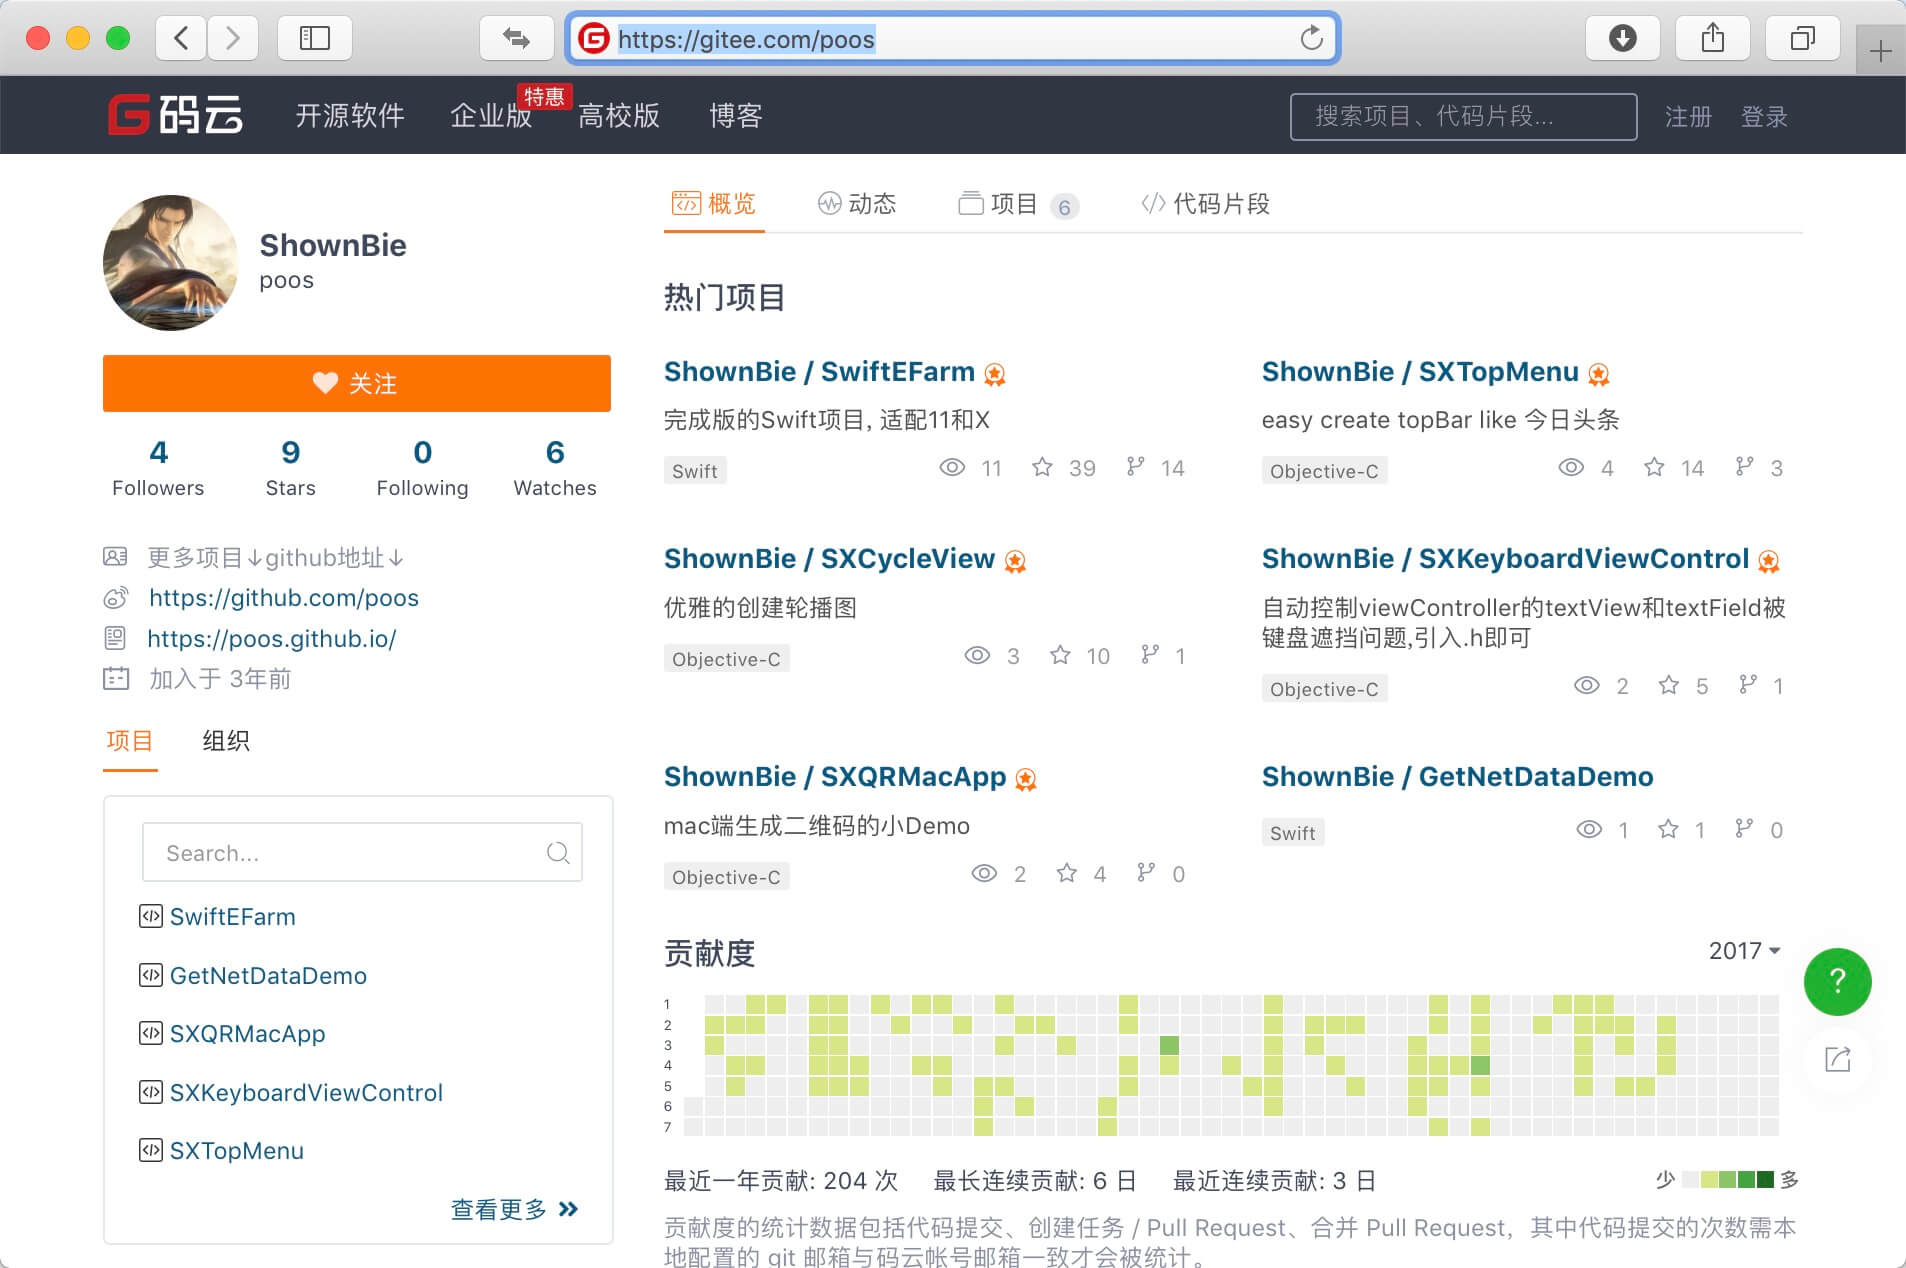The height and width of the screenshot is (1268, 1906).
Task: Click the Safari forward navigation arrow
Action: [x=233, y=39]
